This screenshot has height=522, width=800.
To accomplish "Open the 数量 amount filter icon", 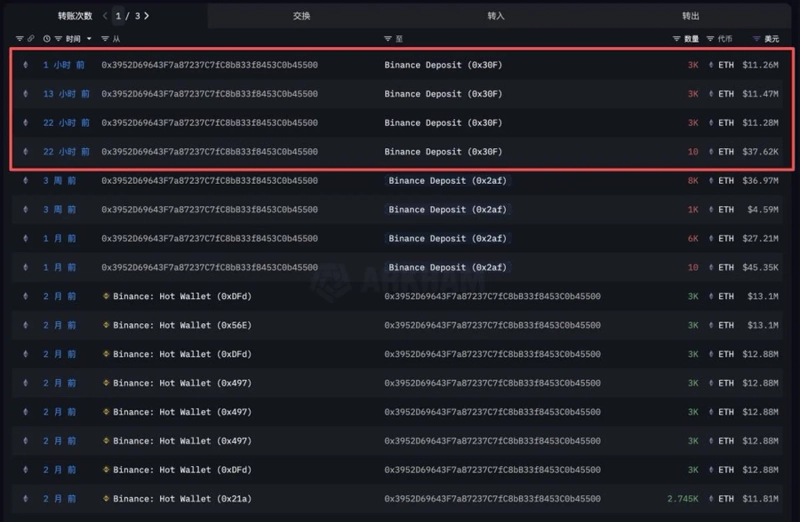I will 676,39.
